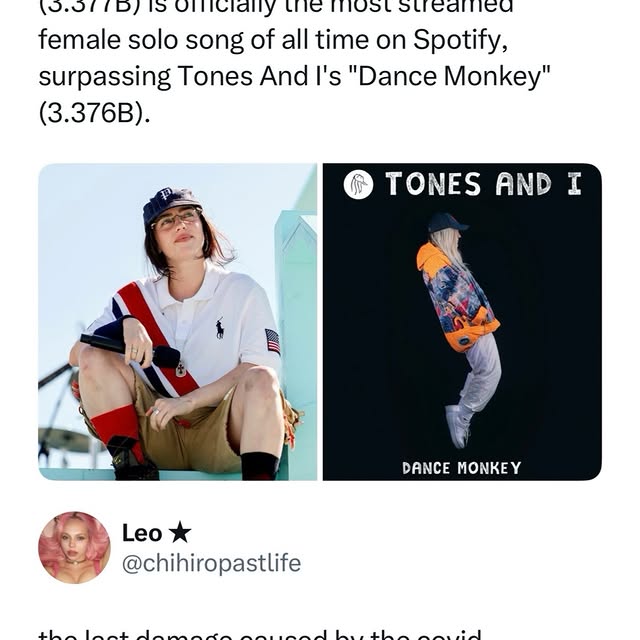Open the Dance Monkey album cover image

(461, 321)
